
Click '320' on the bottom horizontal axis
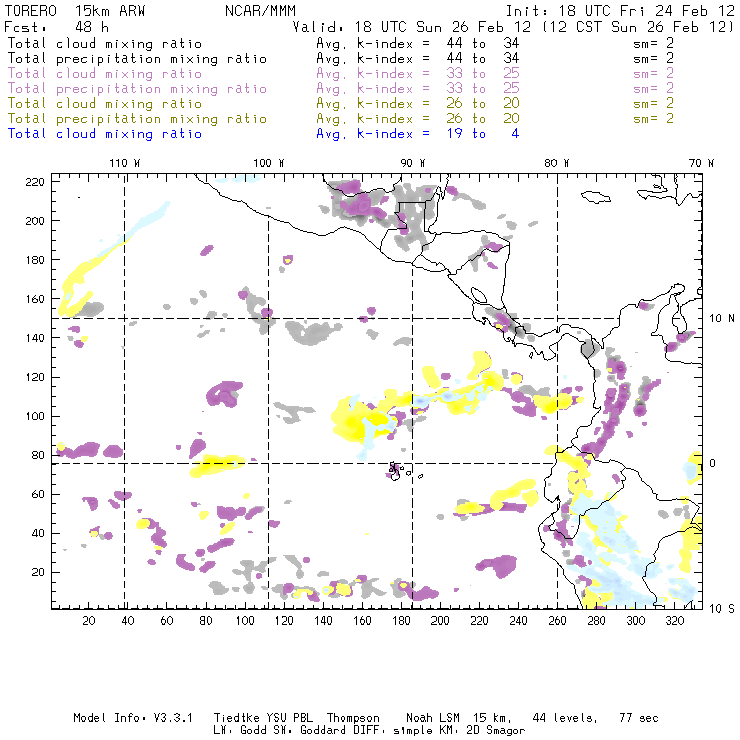[x=674, y=621]
